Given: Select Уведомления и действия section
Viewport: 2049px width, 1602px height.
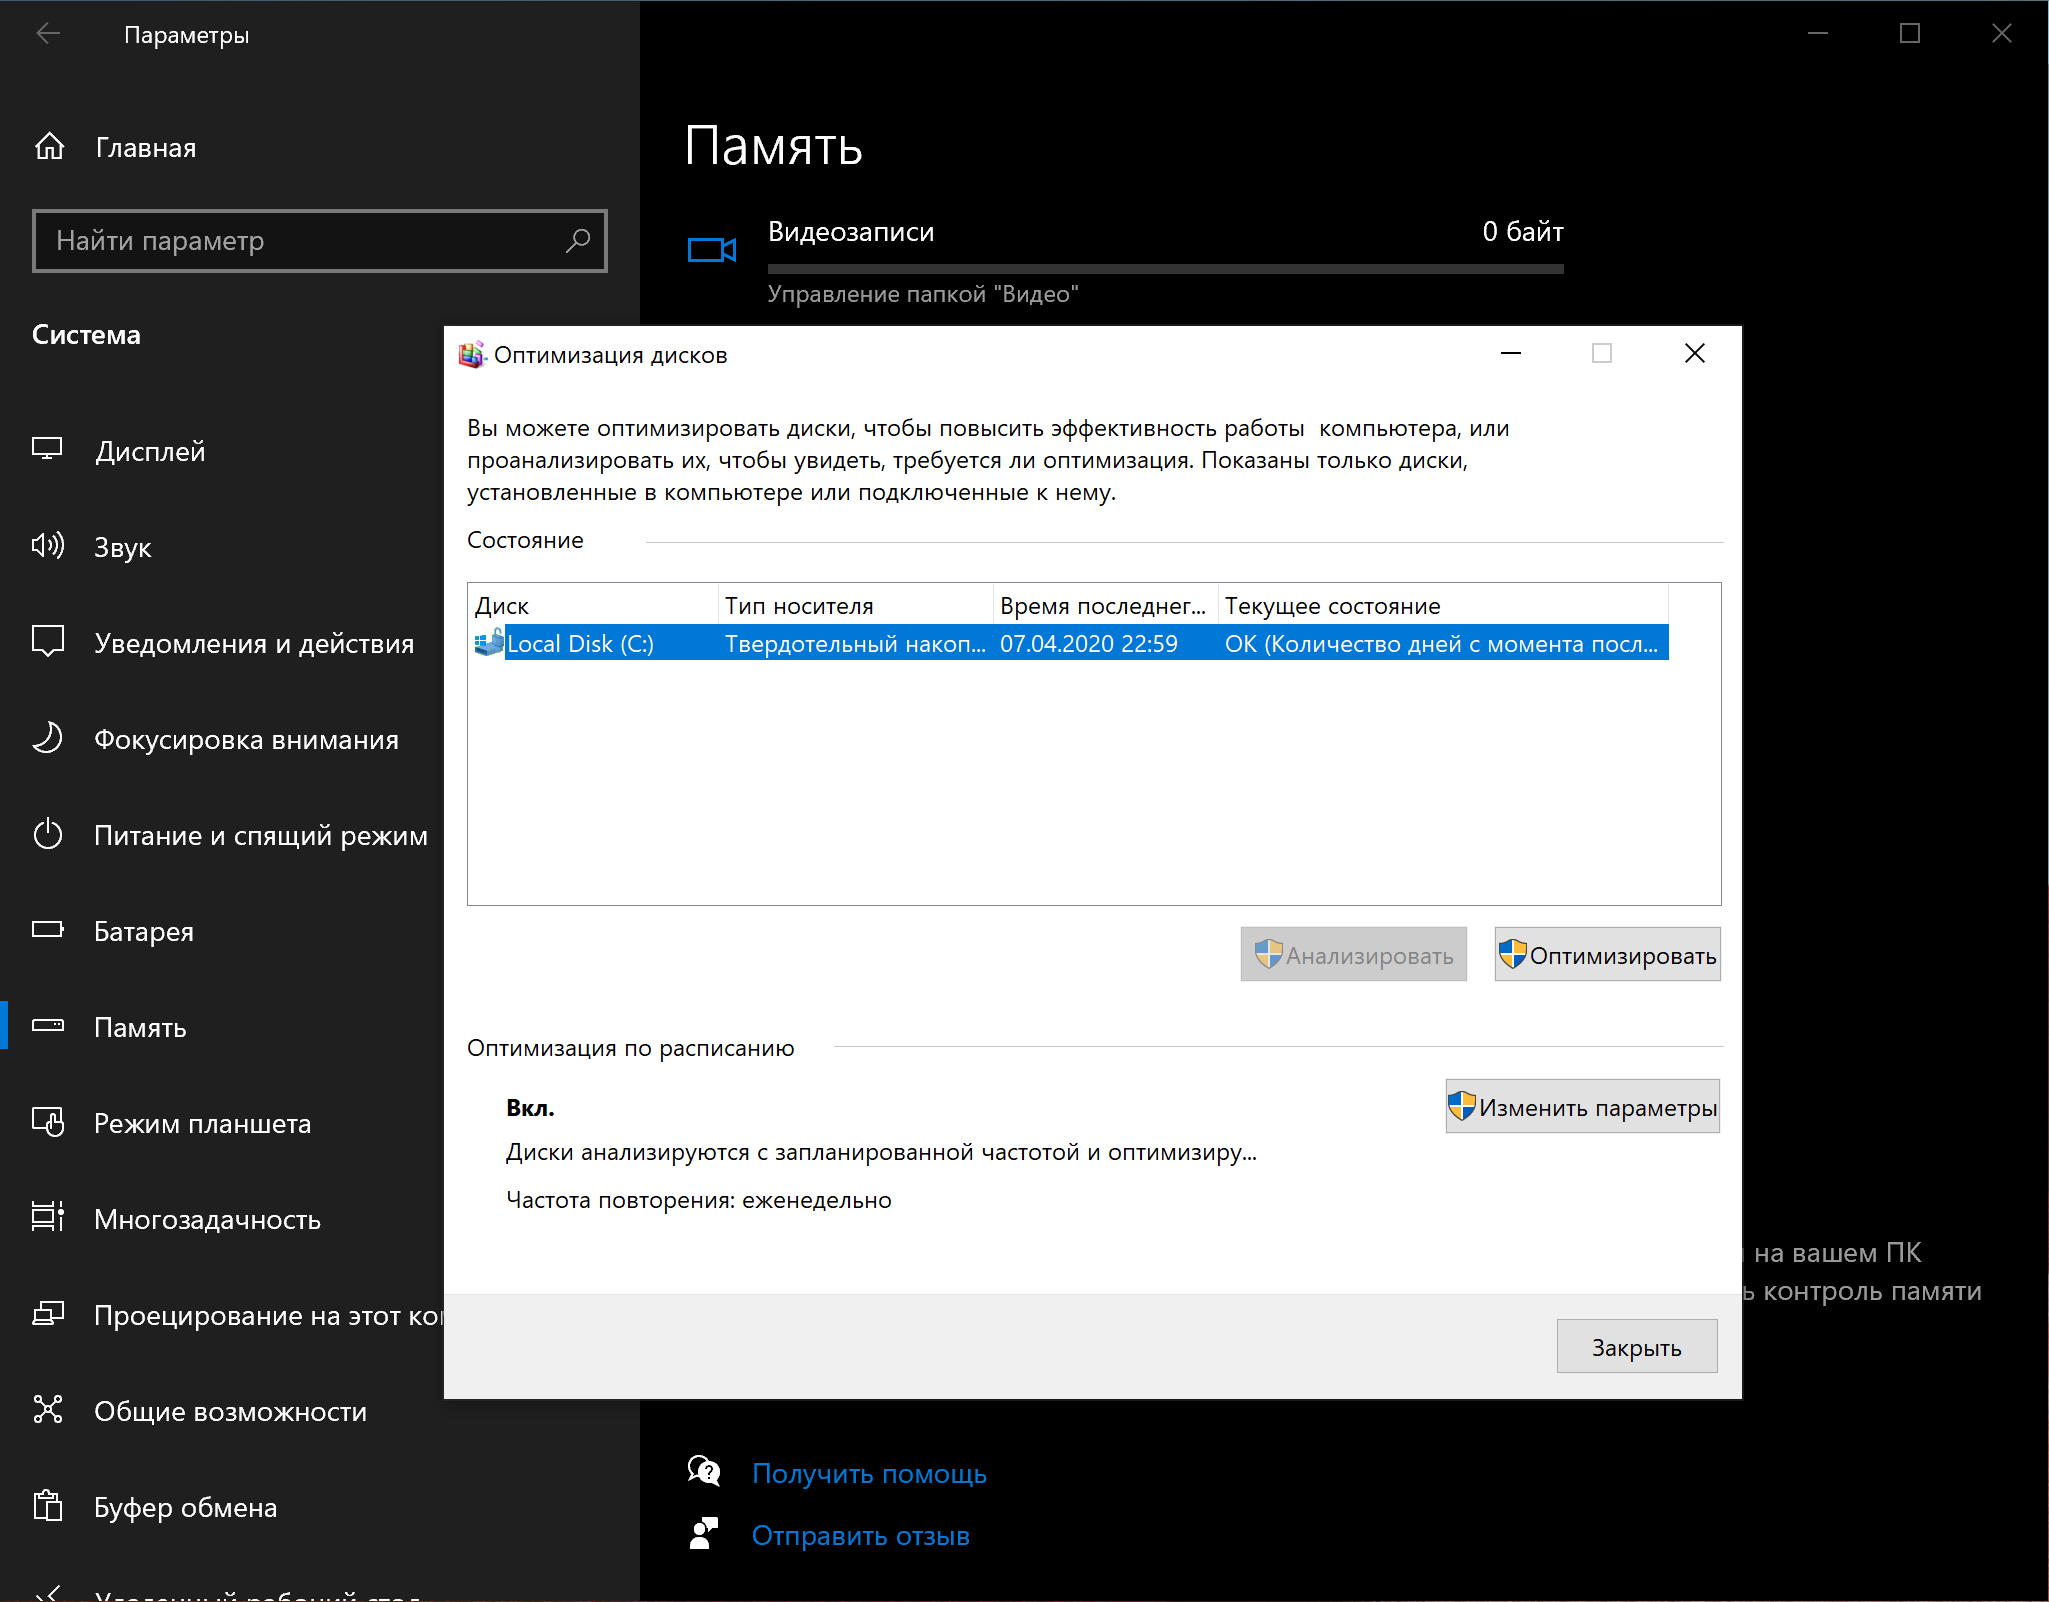Looking at the screenshot, I should point(253,643).
